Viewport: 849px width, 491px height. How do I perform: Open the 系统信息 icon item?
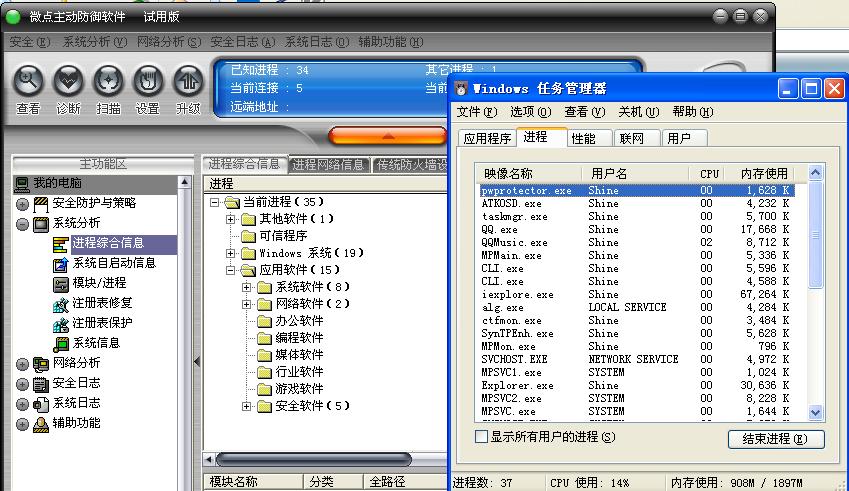[x=61, y=344]
